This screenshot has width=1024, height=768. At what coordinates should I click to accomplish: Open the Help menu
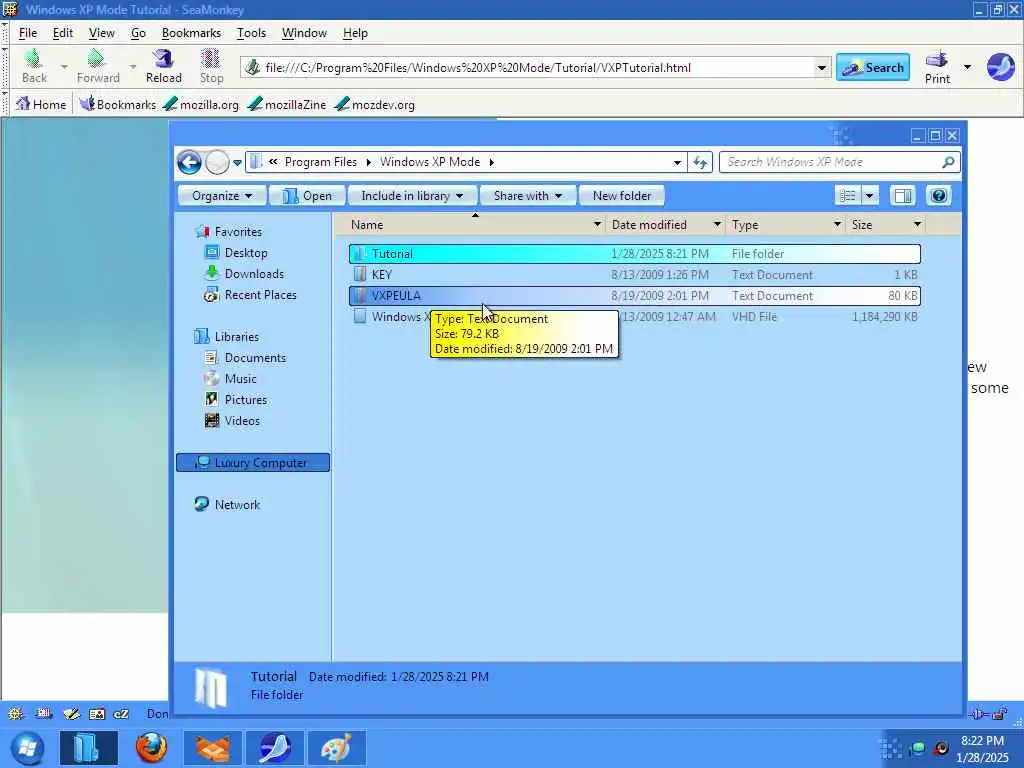tap(355, 33)
